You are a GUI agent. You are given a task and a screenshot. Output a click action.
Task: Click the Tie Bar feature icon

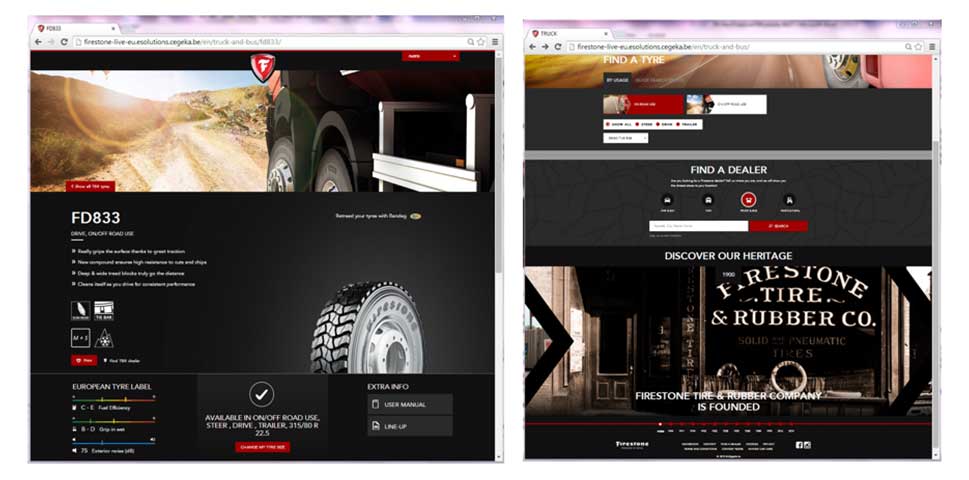tap(104, 311)
